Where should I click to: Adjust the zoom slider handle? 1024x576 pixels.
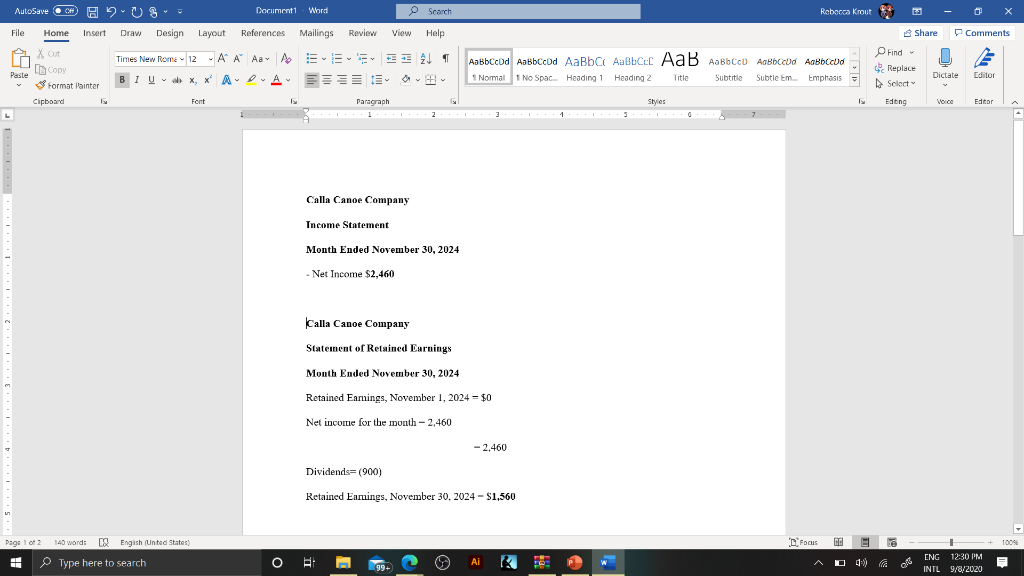952,542
